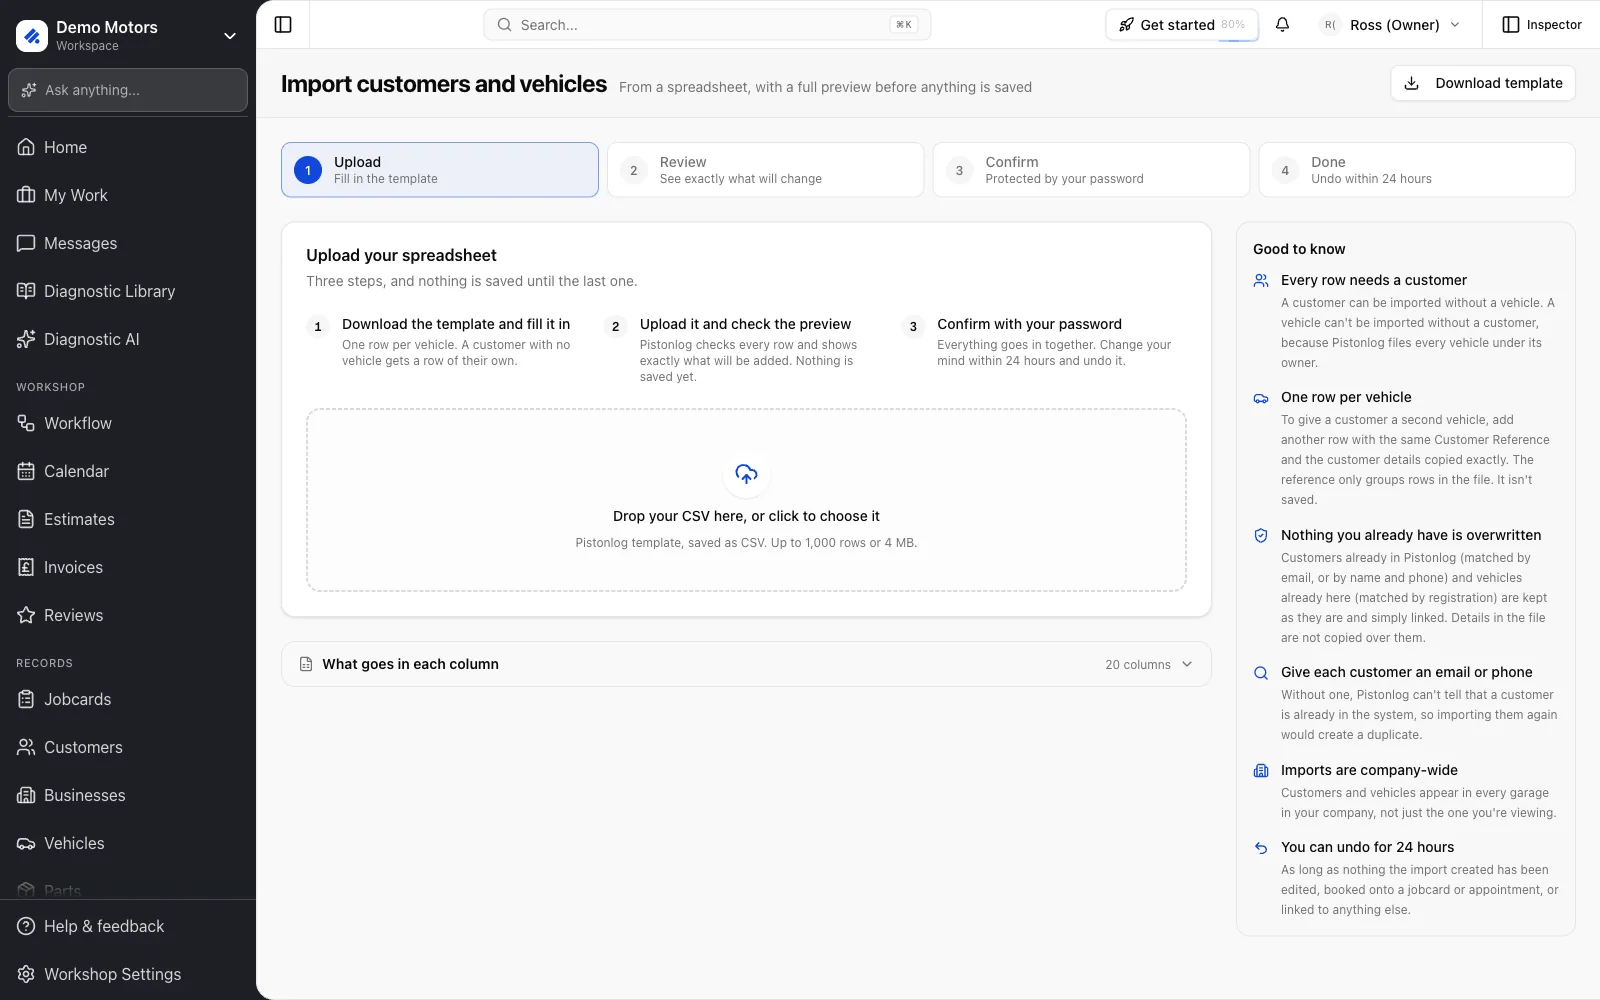The image size is (1600, 1000).
Task: Click "One row per vehicle" heading
Action: click(x=1346, y=397)
